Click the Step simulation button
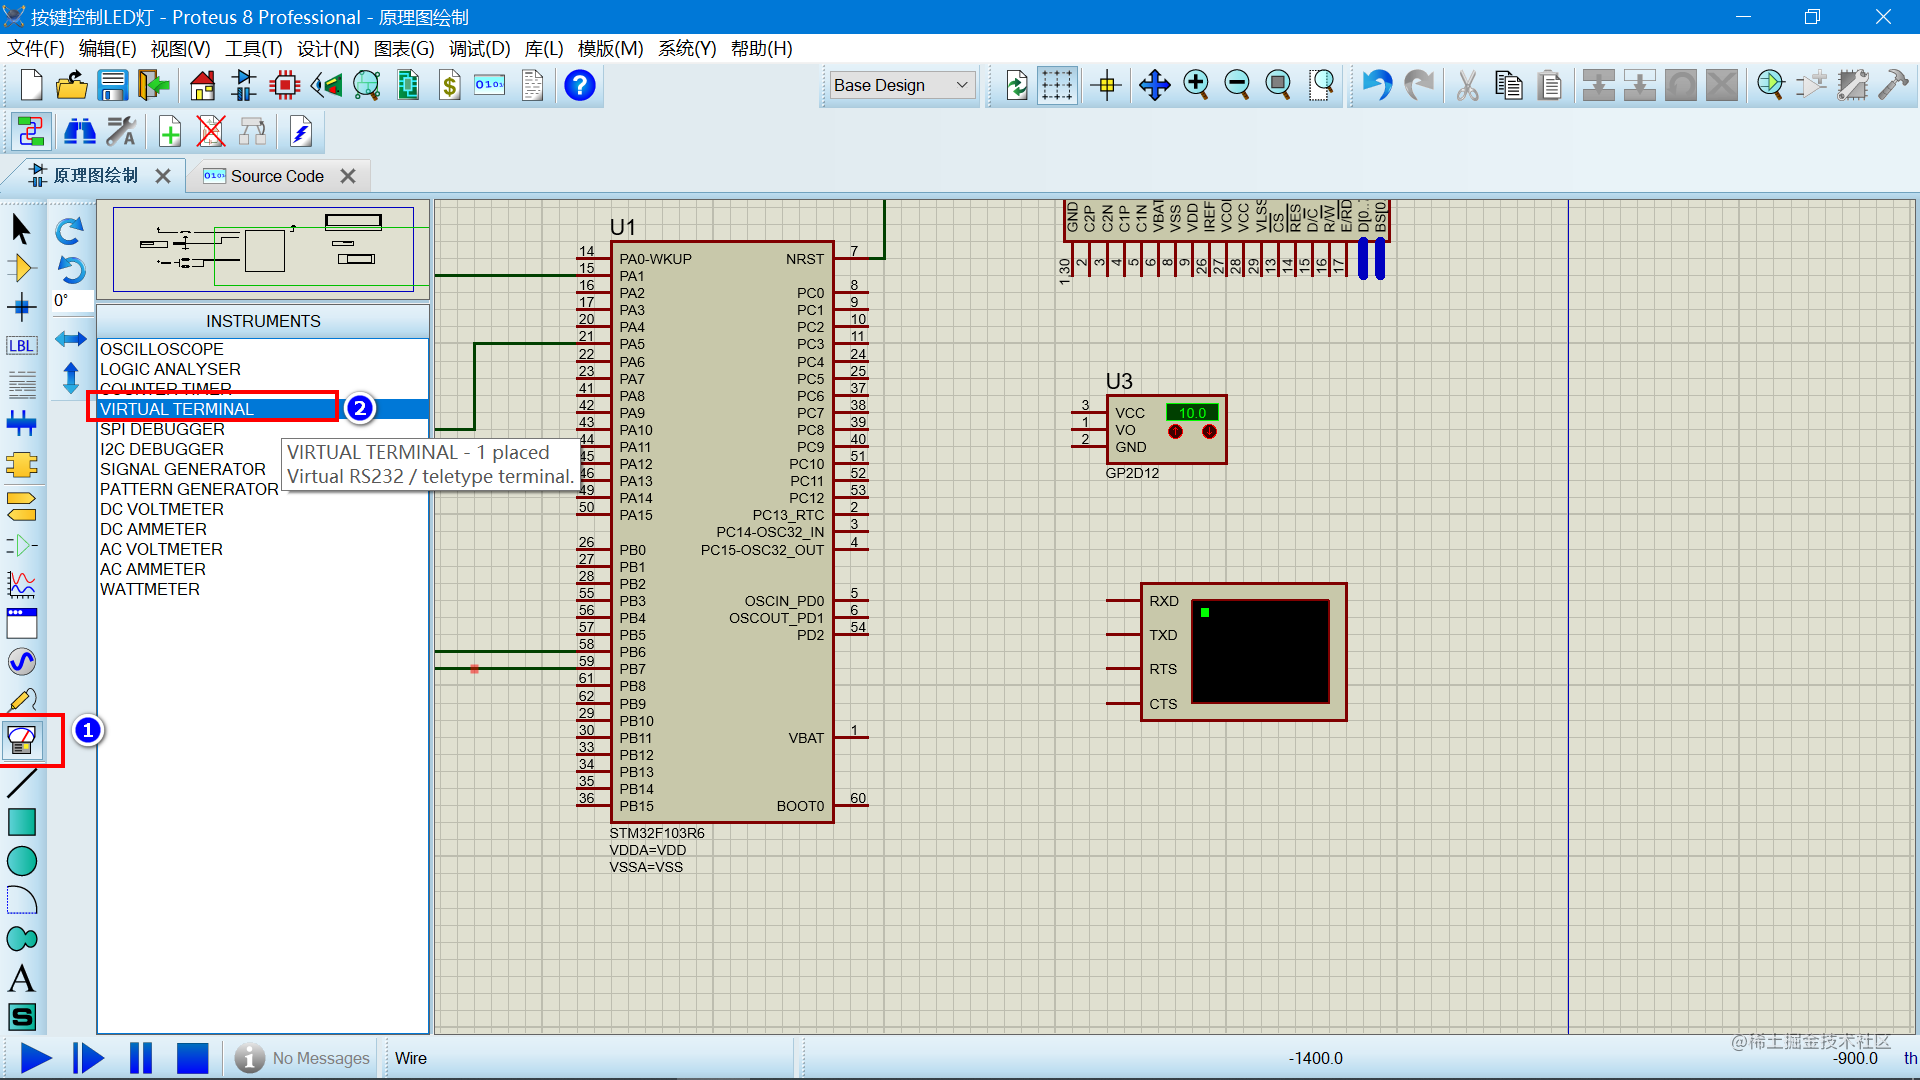 pyautogui.click(x=86, y=1060)
